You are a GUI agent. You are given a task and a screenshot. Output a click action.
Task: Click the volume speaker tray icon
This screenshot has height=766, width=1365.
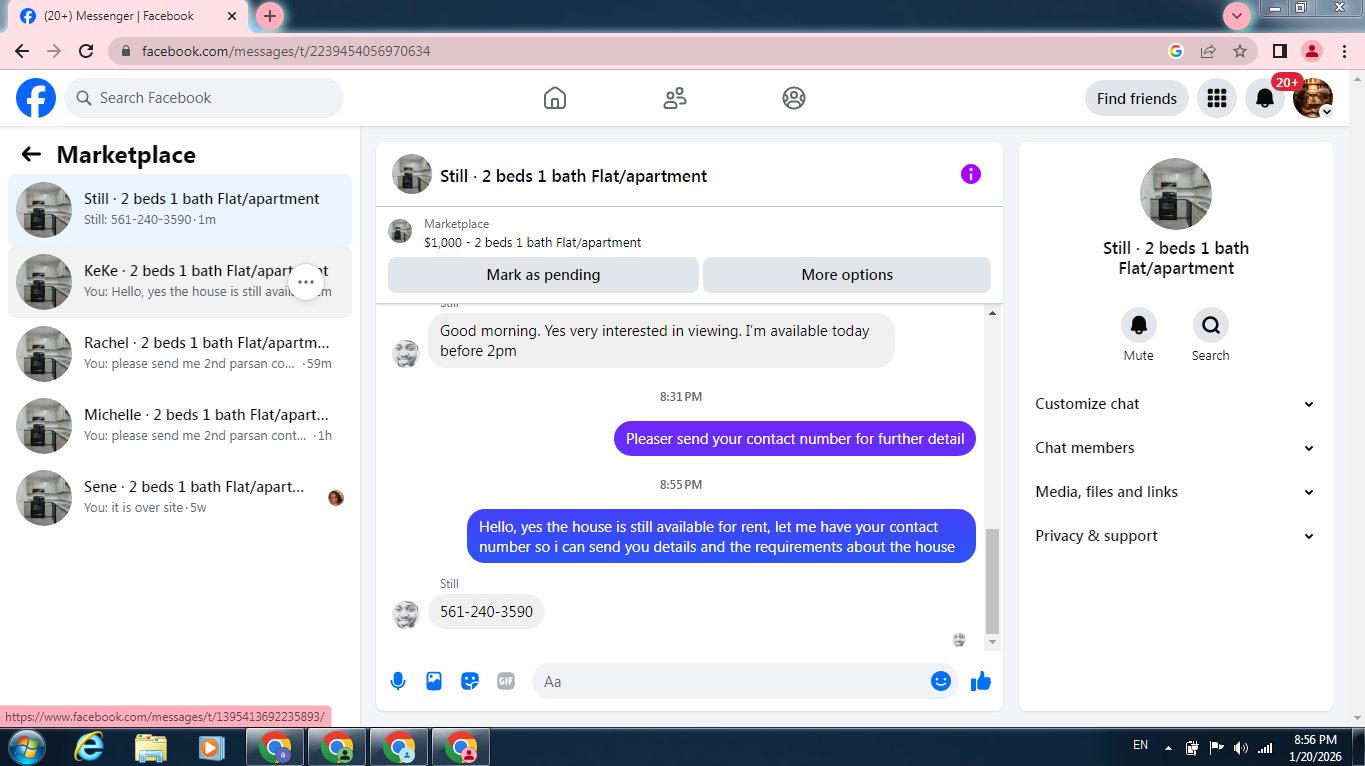1241,747
